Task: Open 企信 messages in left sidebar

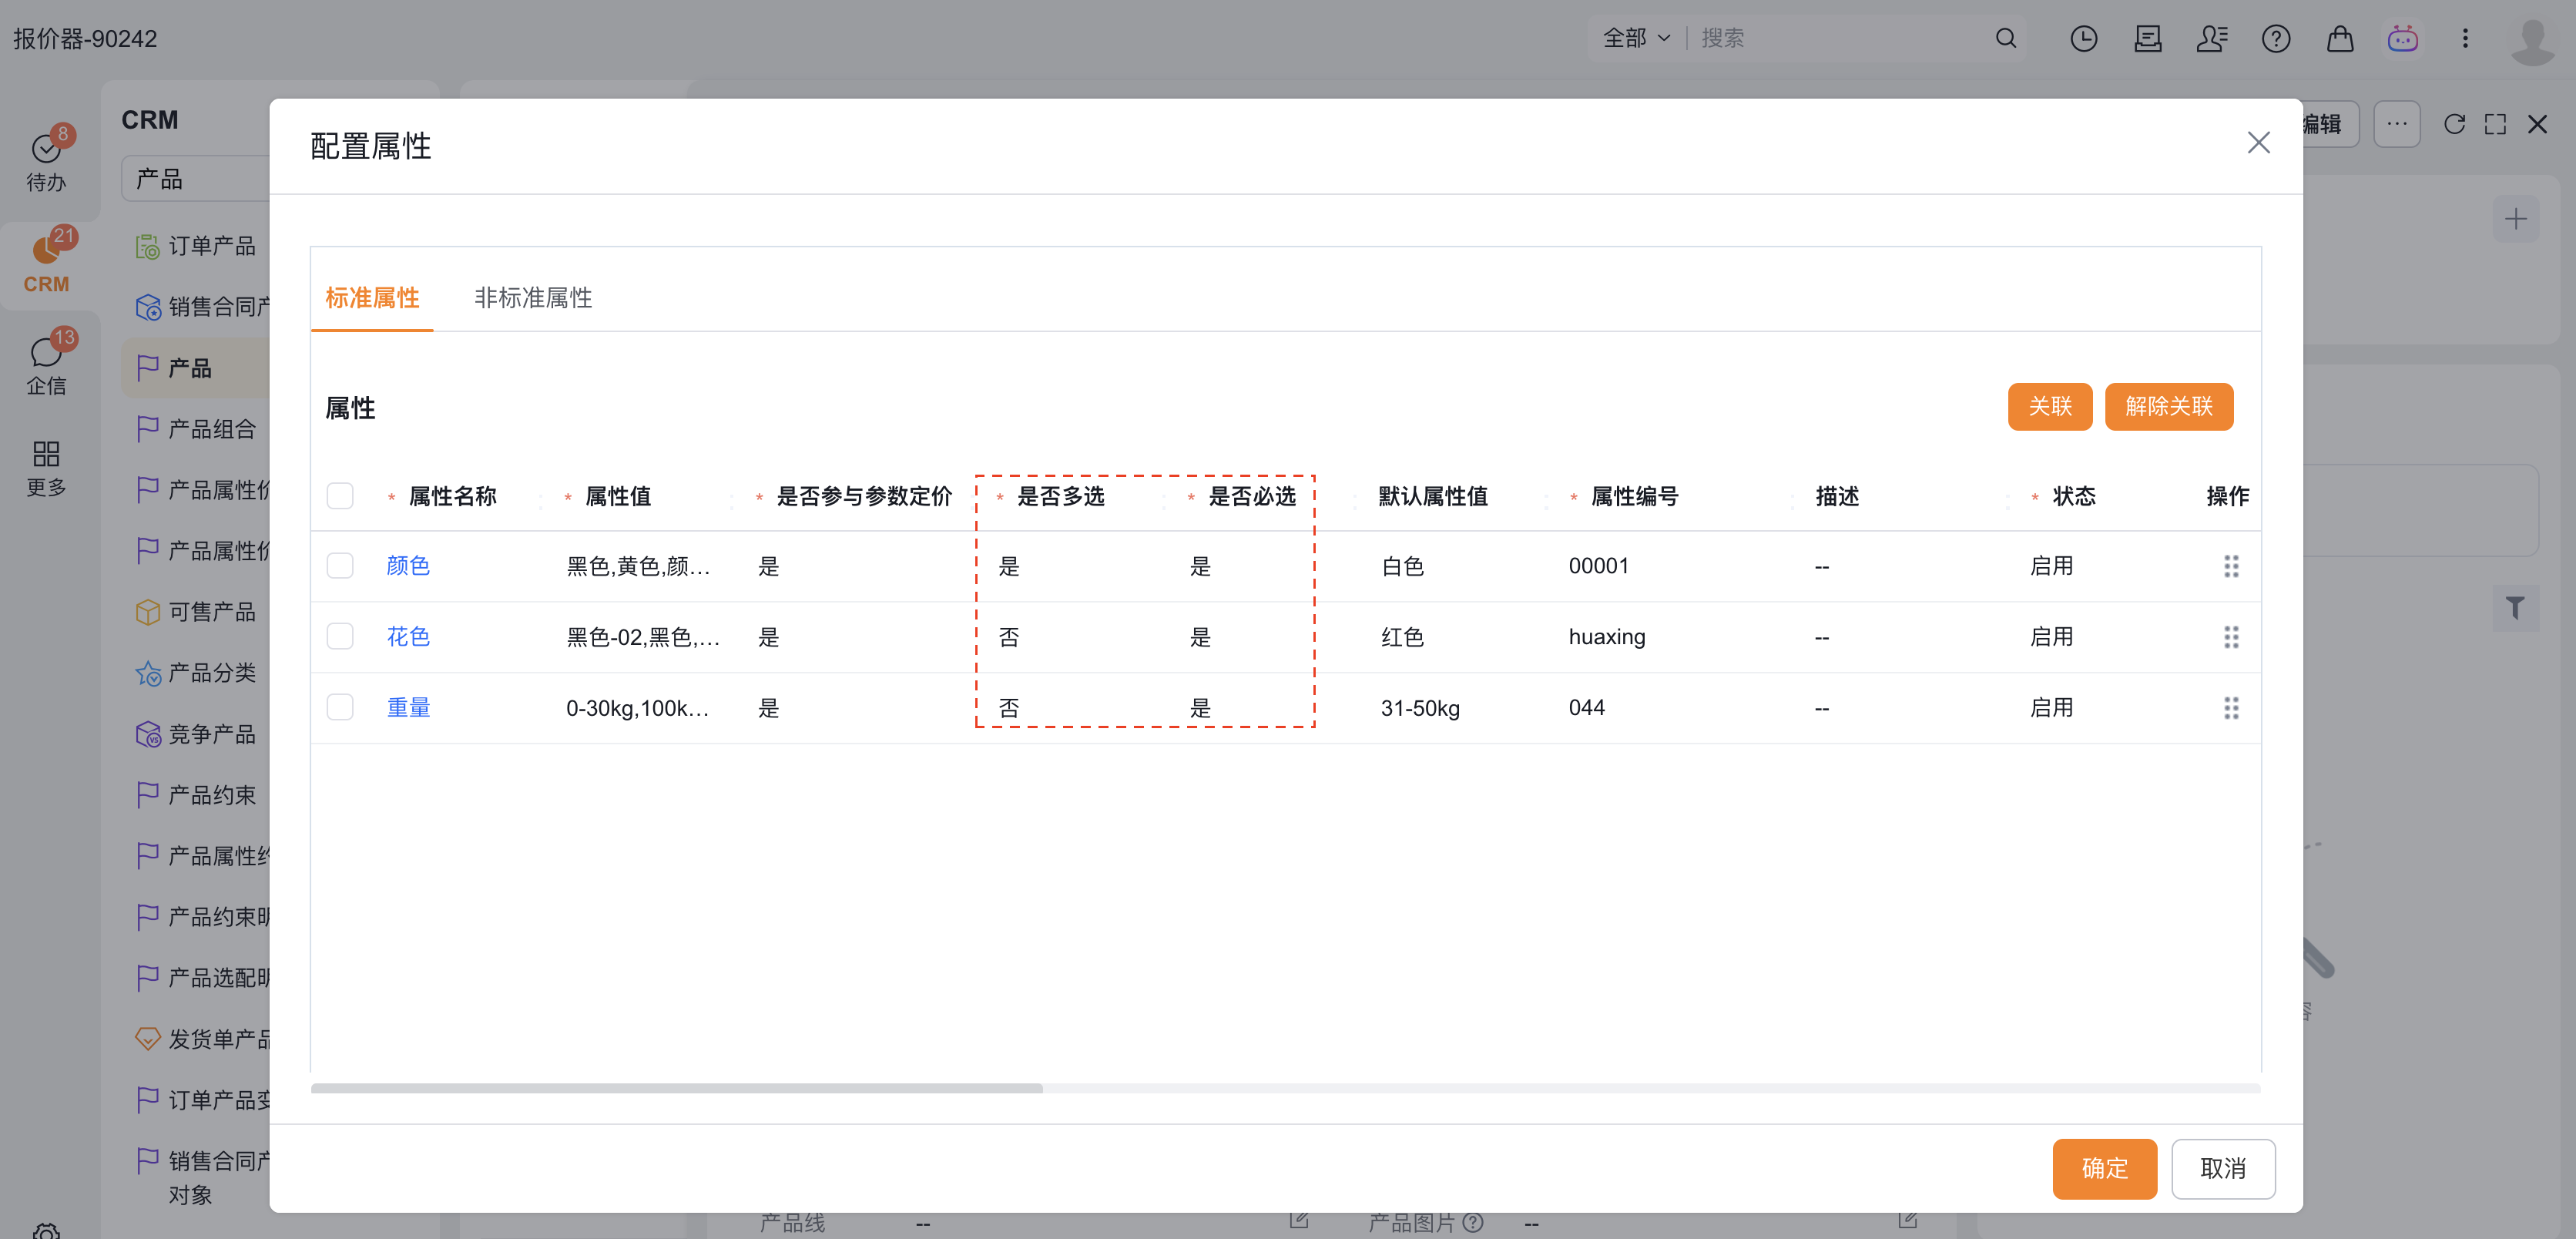Action: tap(46, 363)
